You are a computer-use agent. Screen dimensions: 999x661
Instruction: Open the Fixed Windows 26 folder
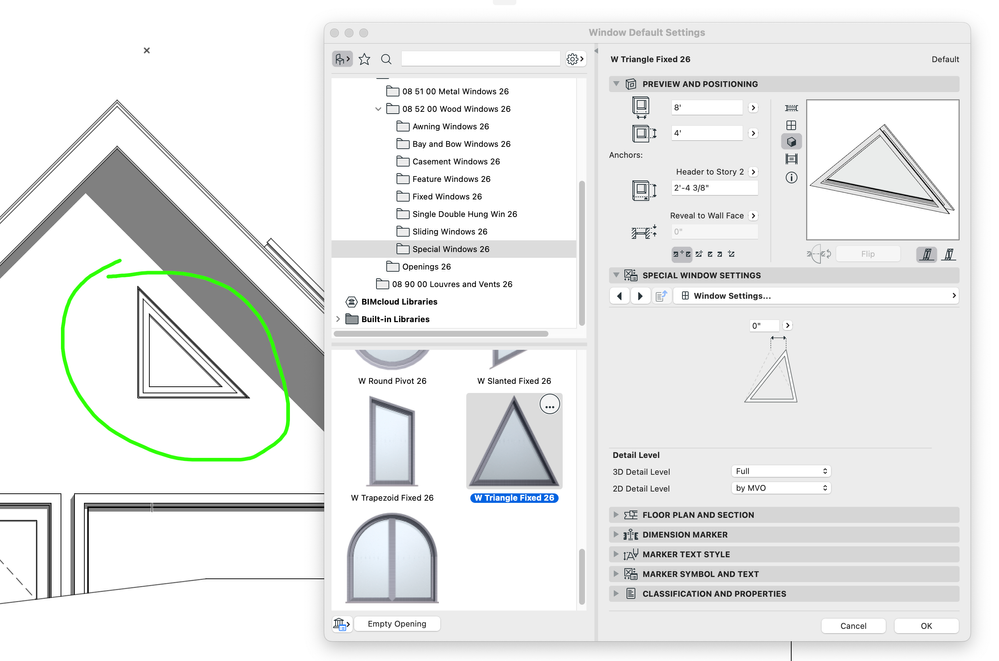447,196
